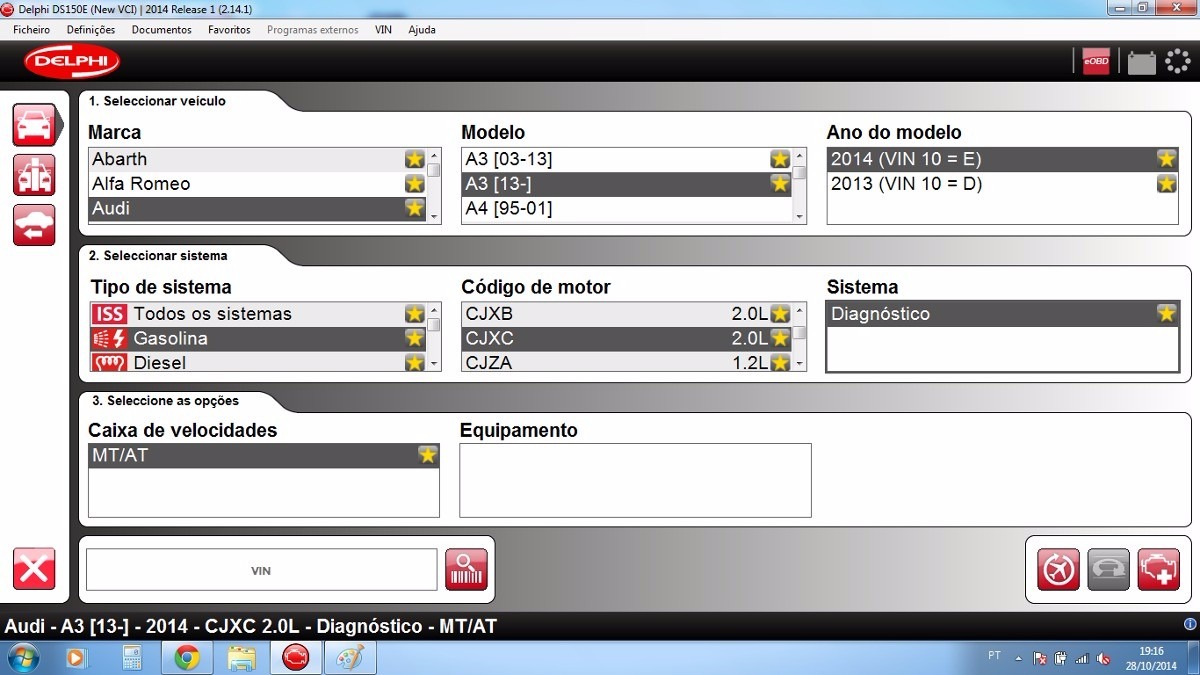Select MT/AT gearbox option
The height and width of the screenshot is (675, 1200).
(264, 455)
